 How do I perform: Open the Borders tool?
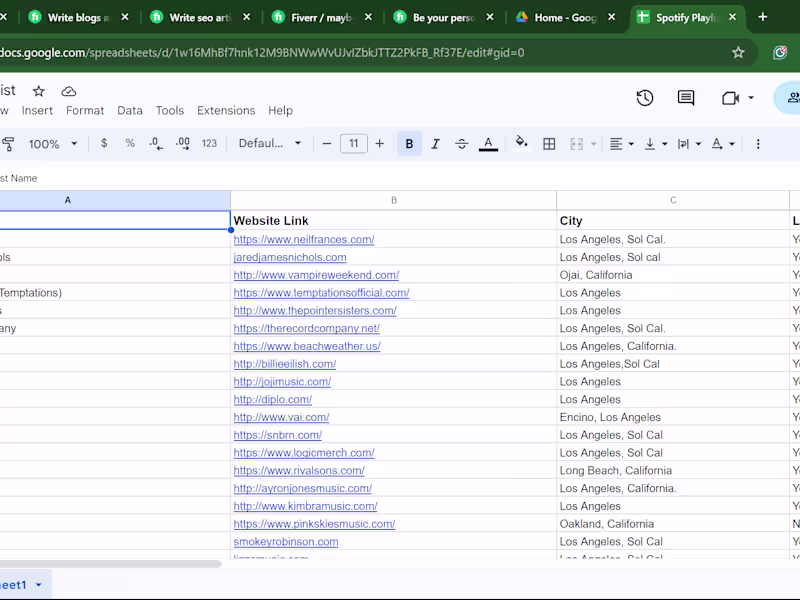[x=549, y=143]
